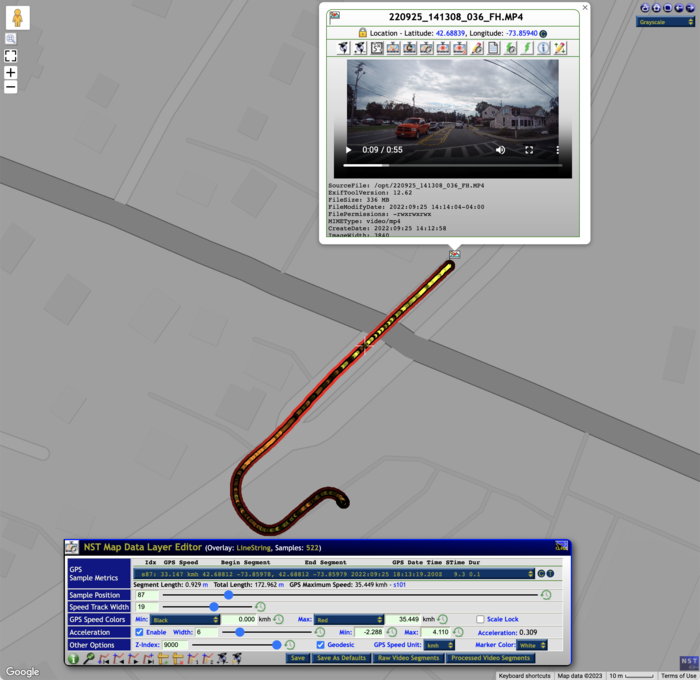Screen dimensions: 700x680
Task: Toggle fullscreen map view
Action: pyautogui.click(x=10, y=56)
